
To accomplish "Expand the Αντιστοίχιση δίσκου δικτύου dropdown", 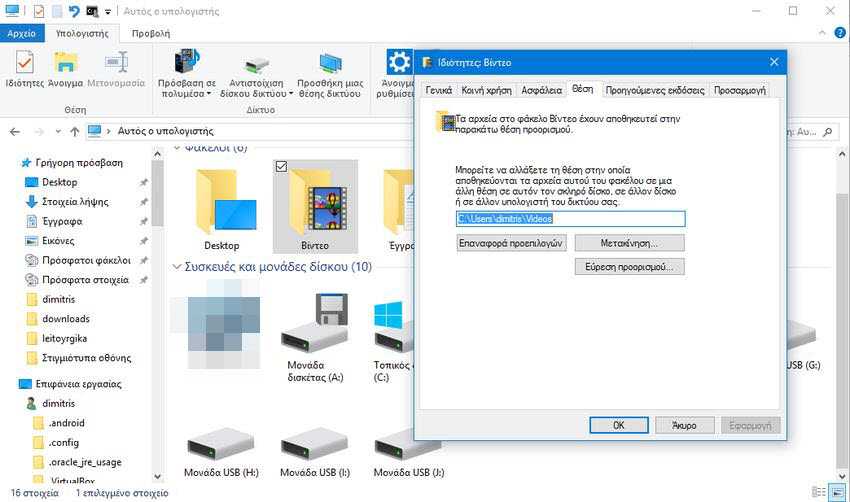I will (x=291, y=94).
